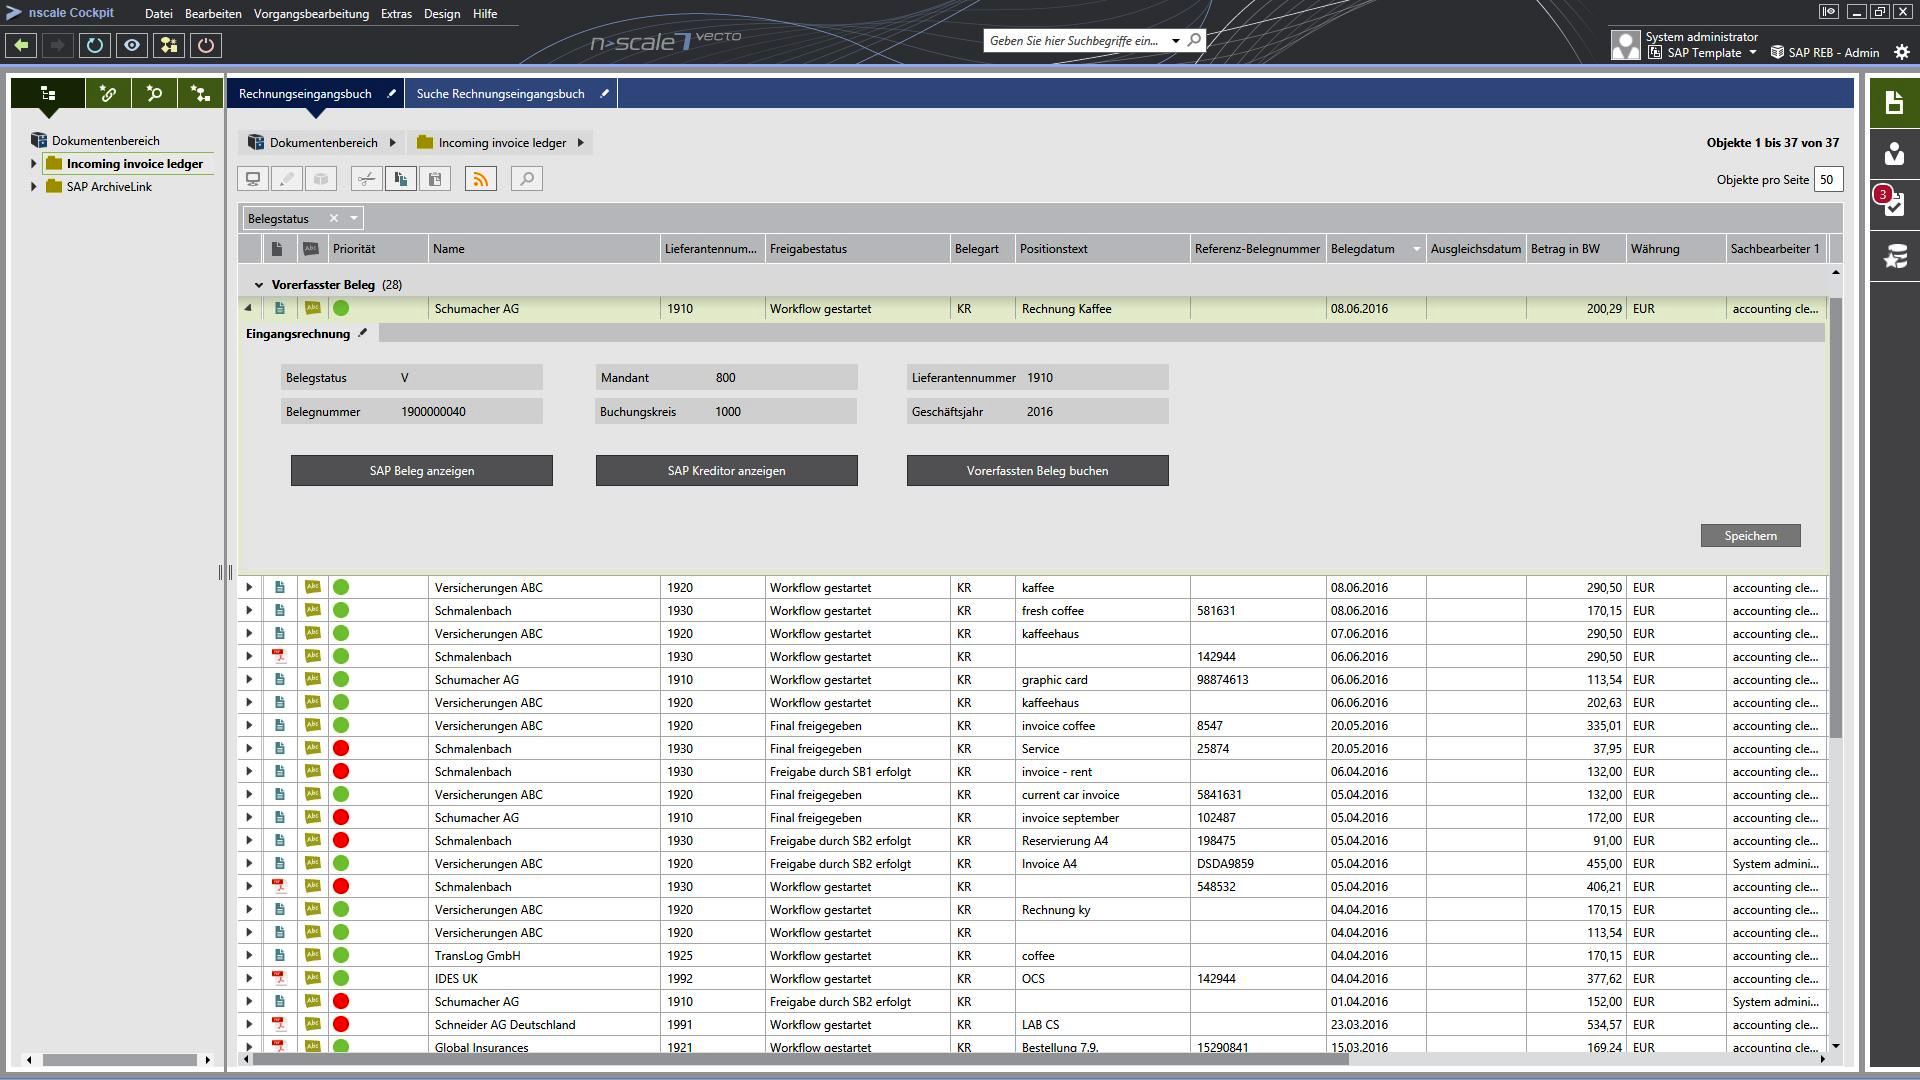Image resolution: width=1920 pixels, height=1080 pixels.
Task: Open the Bearbeiten menu
Action: (213, 13)
